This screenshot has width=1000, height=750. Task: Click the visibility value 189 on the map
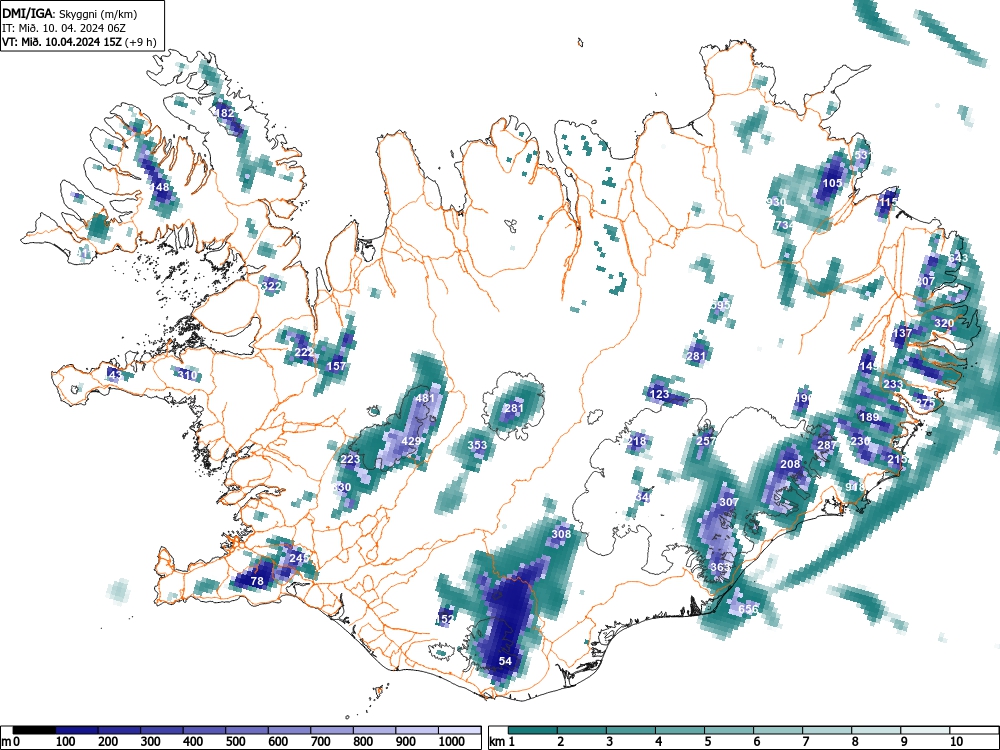coord(869,417)
